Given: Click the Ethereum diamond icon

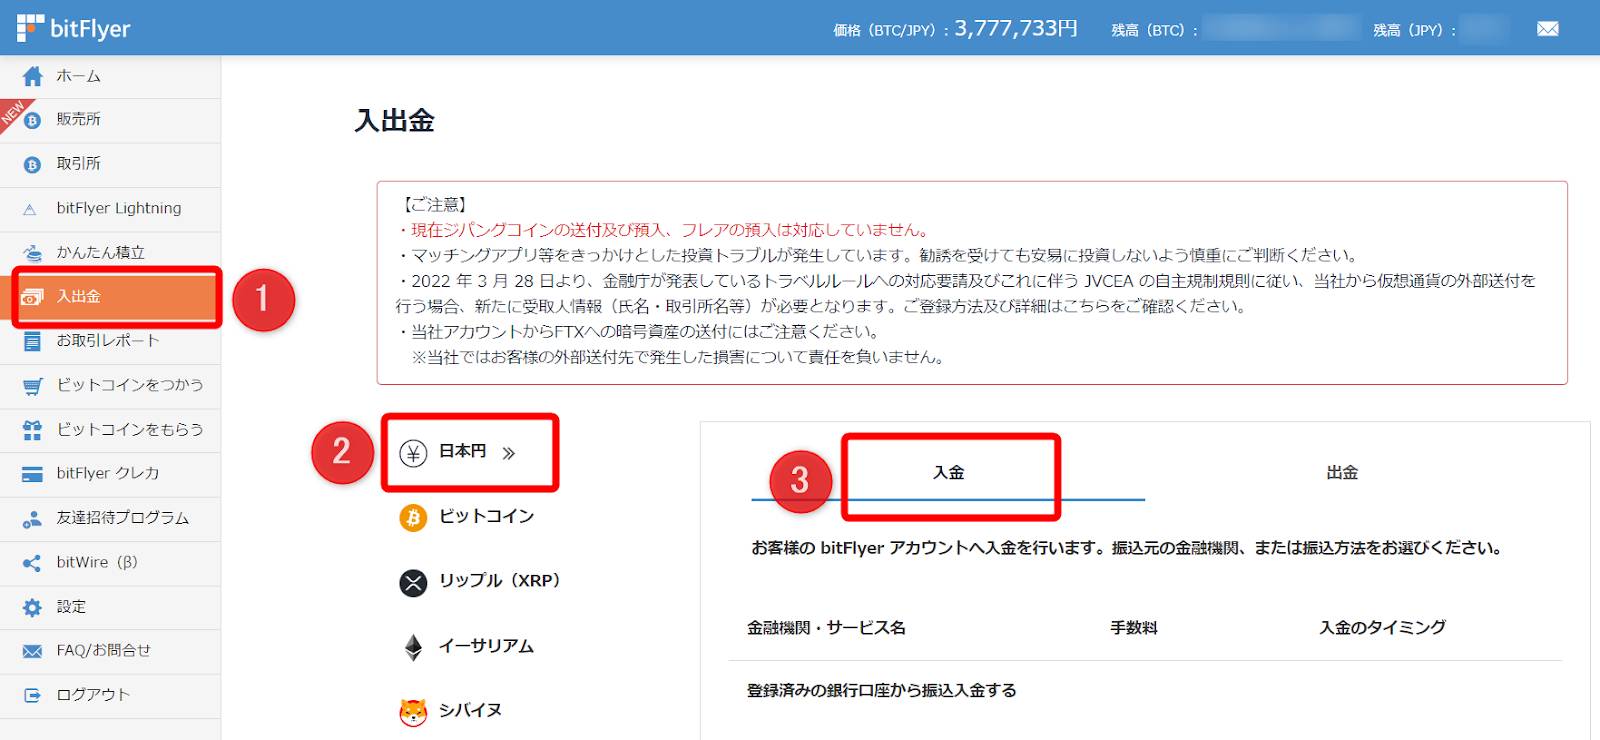Looking at the screenshot, I should click(413, 647).
